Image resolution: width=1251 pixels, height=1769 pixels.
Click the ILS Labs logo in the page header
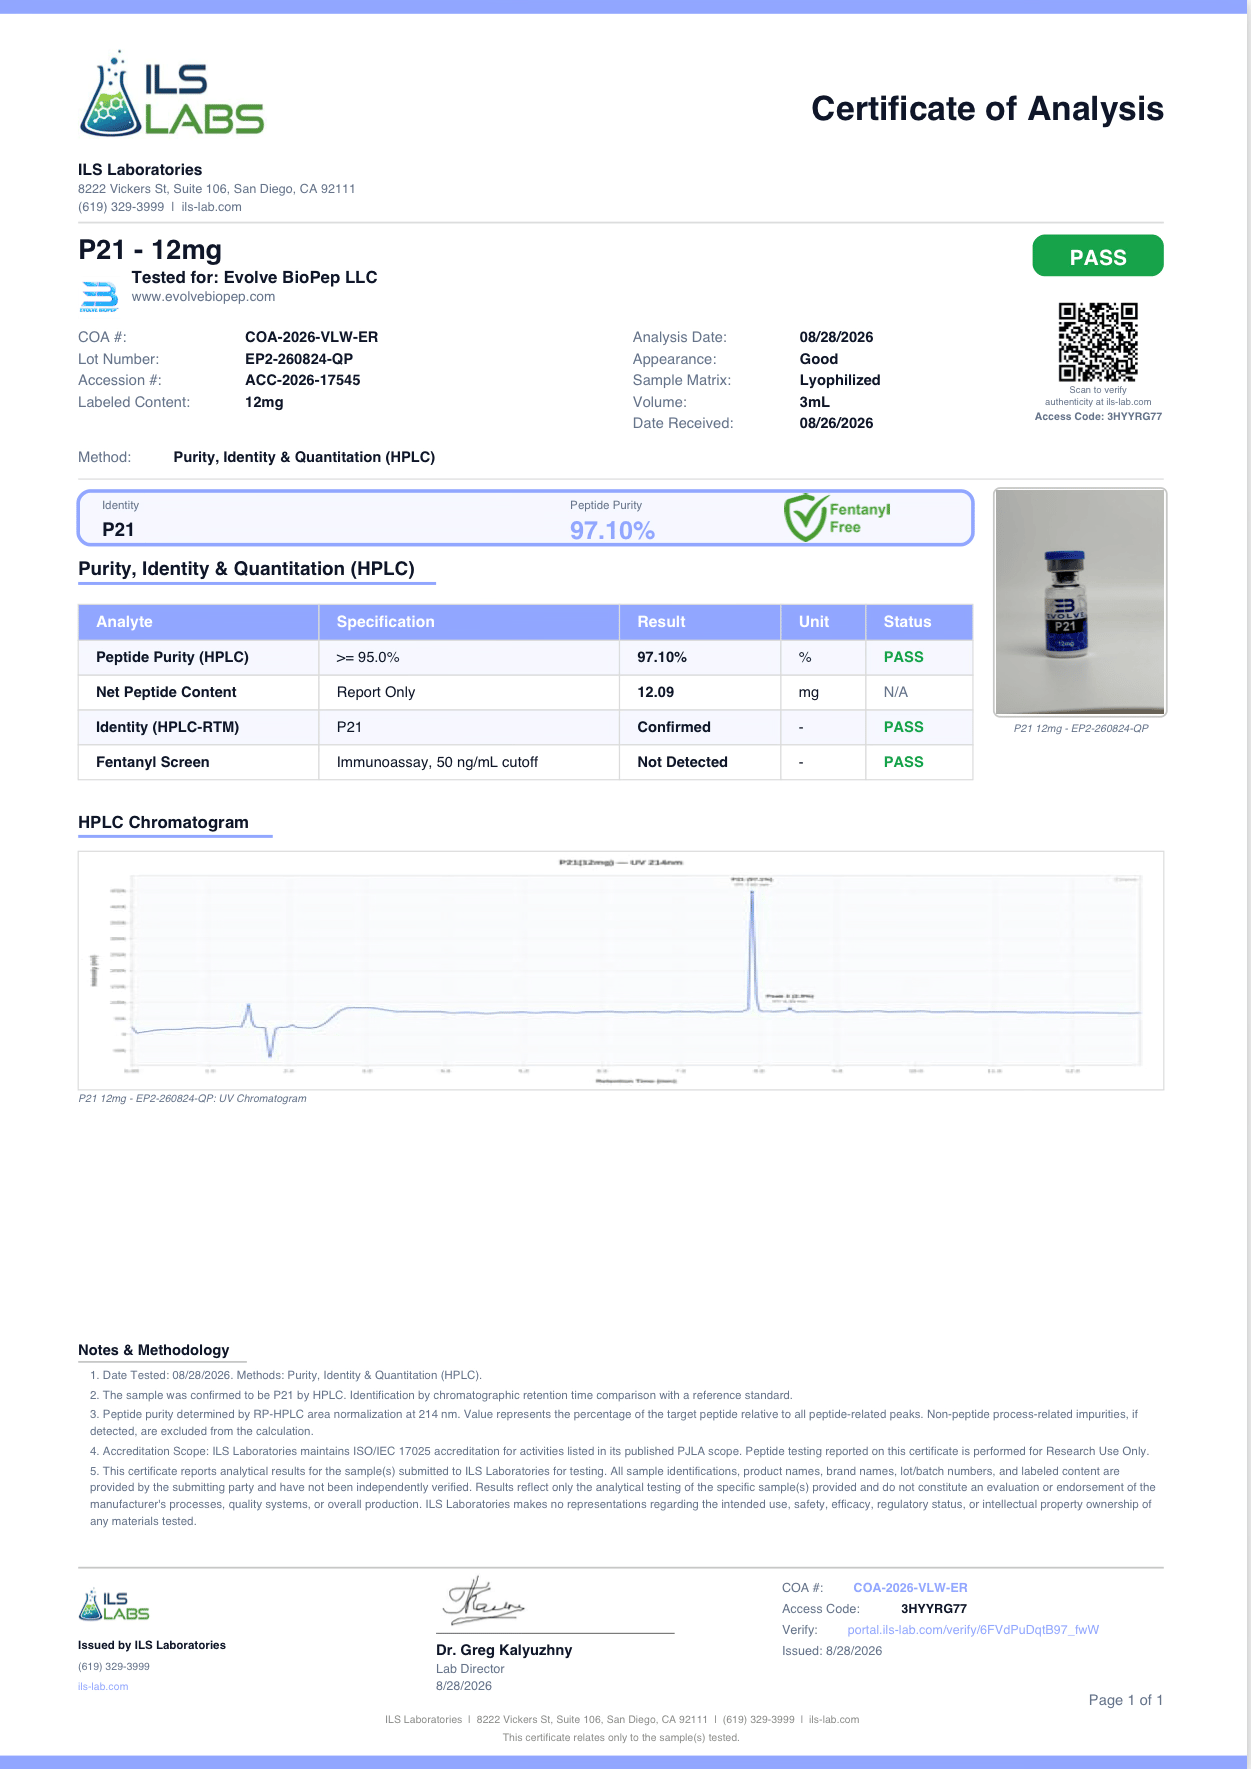[171, 94]
